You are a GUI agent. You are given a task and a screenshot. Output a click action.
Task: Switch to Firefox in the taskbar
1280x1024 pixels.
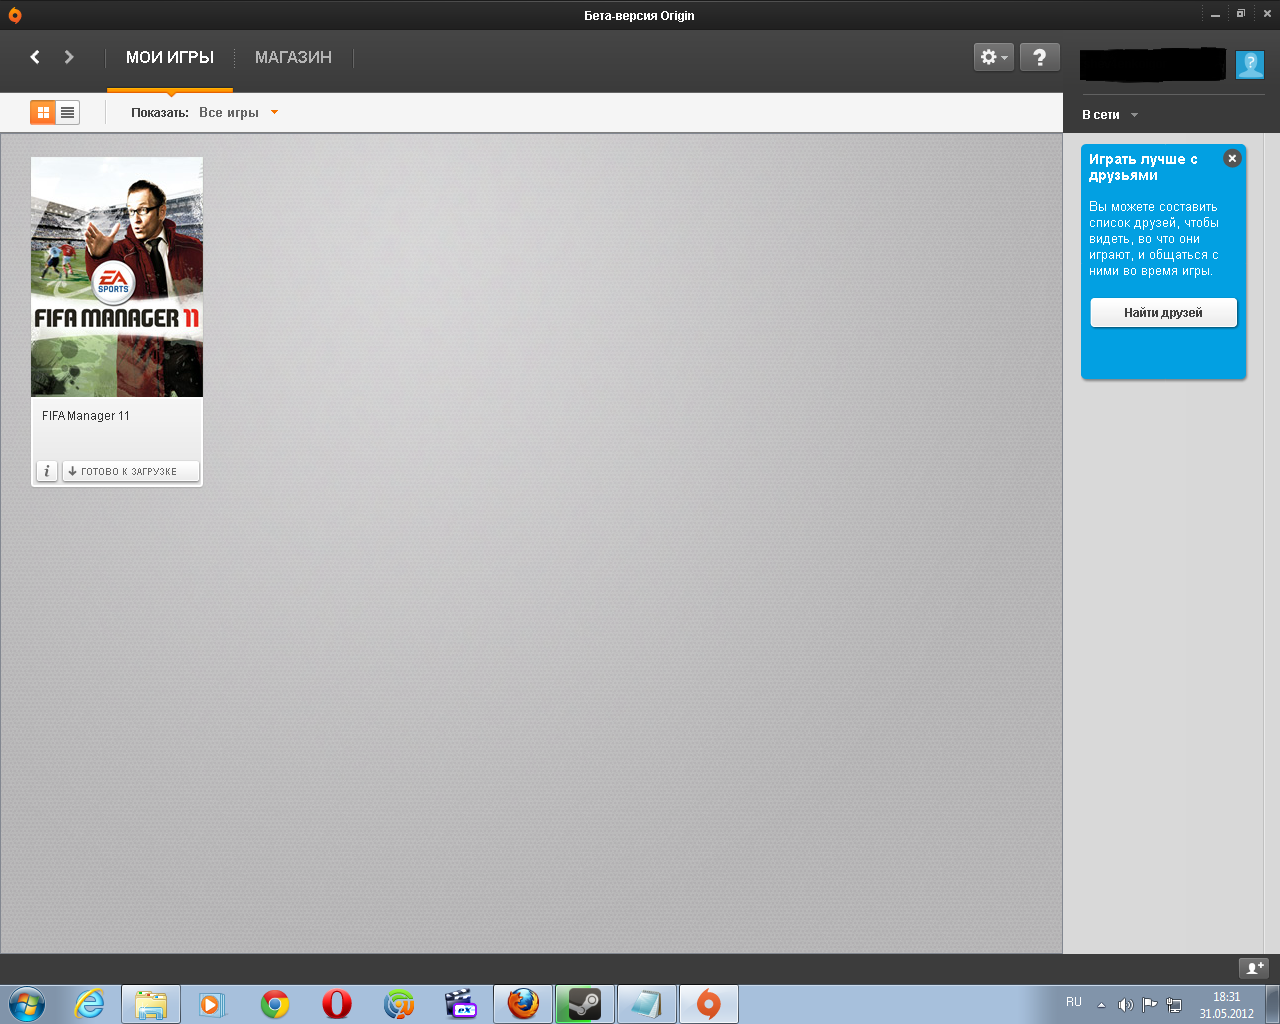coord(523,1004)
